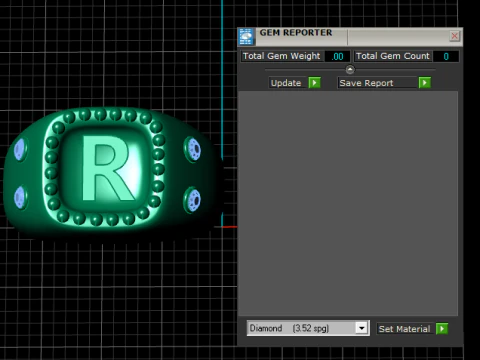Select the lower-left blue gem on ring
This screenshot has height=360, width=480.
click(20, 197)
